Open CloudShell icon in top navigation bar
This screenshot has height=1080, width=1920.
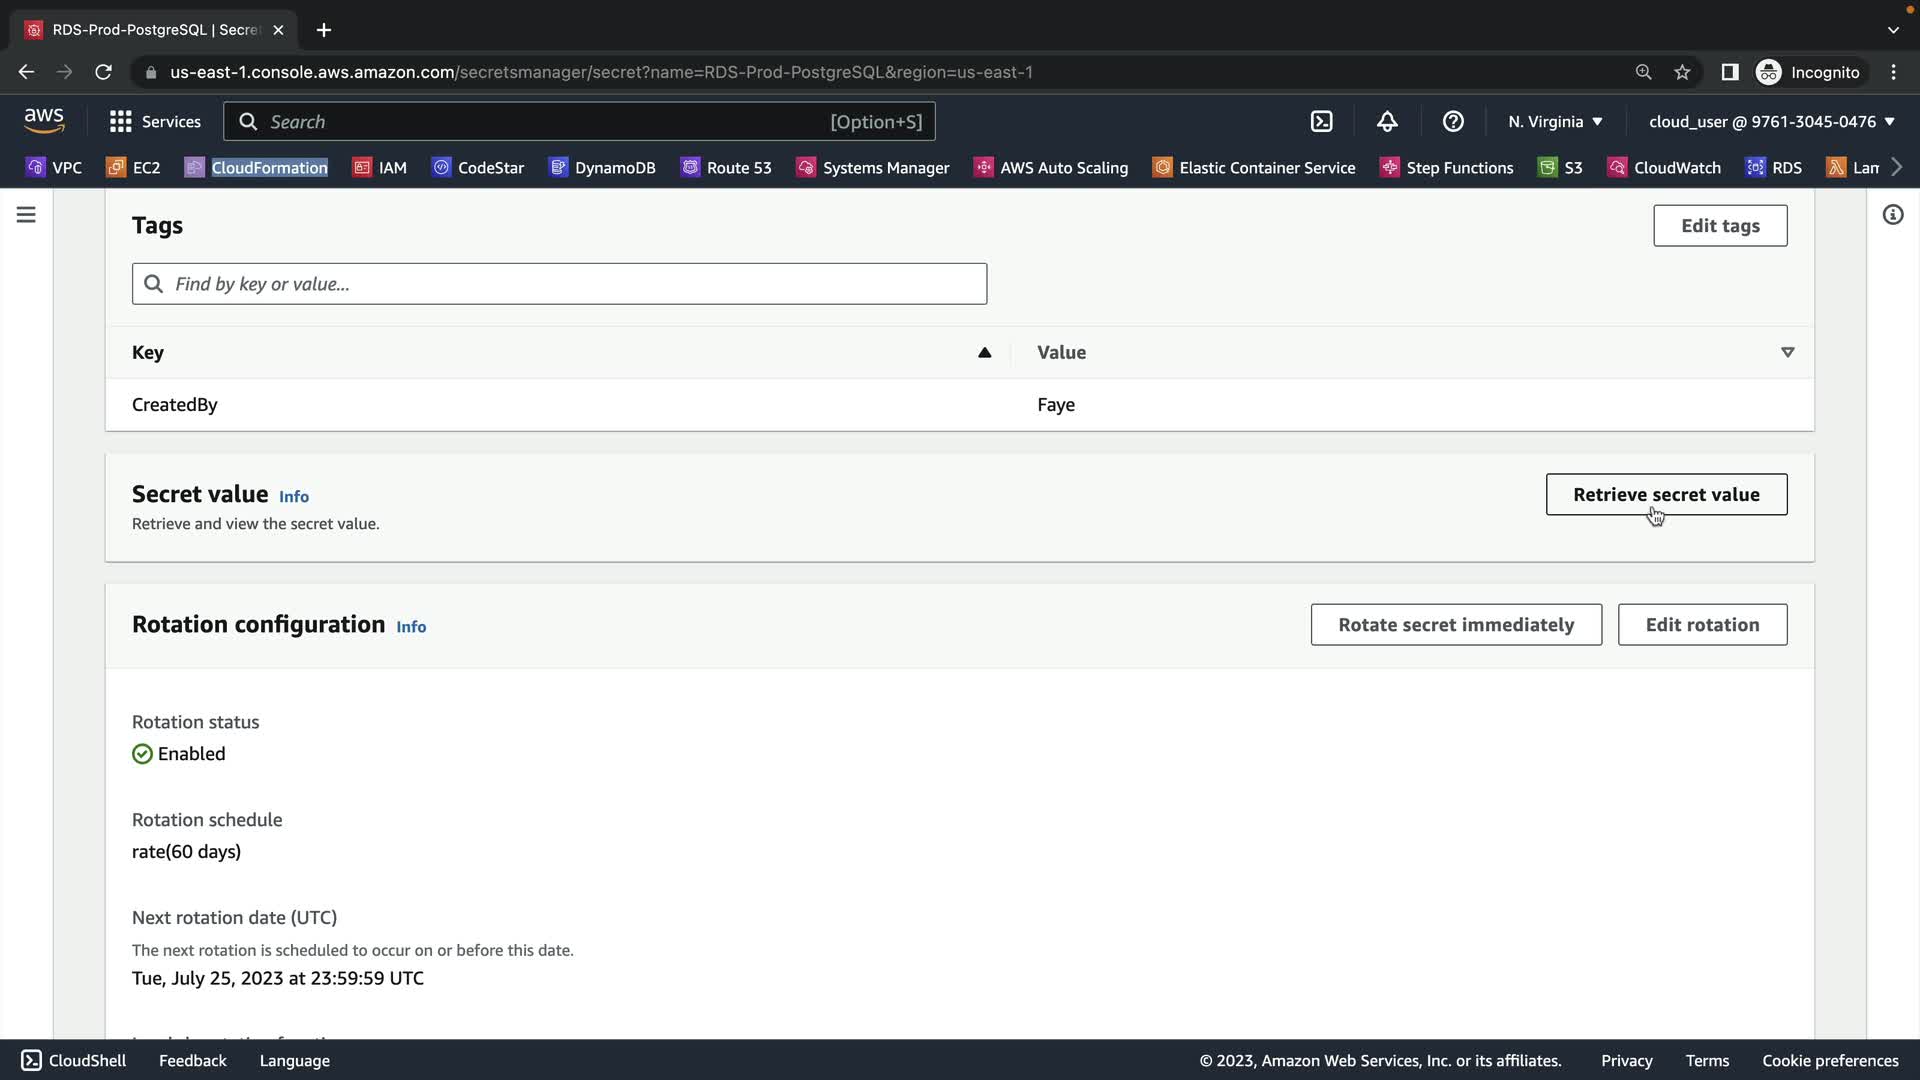point(1321,121)
